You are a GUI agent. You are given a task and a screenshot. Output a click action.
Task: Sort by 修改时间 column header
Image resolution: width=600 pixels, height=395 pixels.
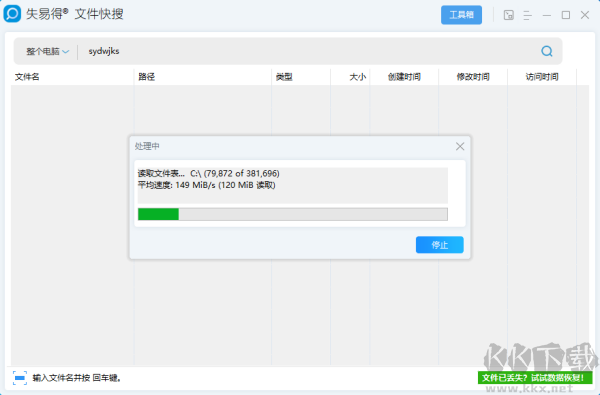(473, 77)
